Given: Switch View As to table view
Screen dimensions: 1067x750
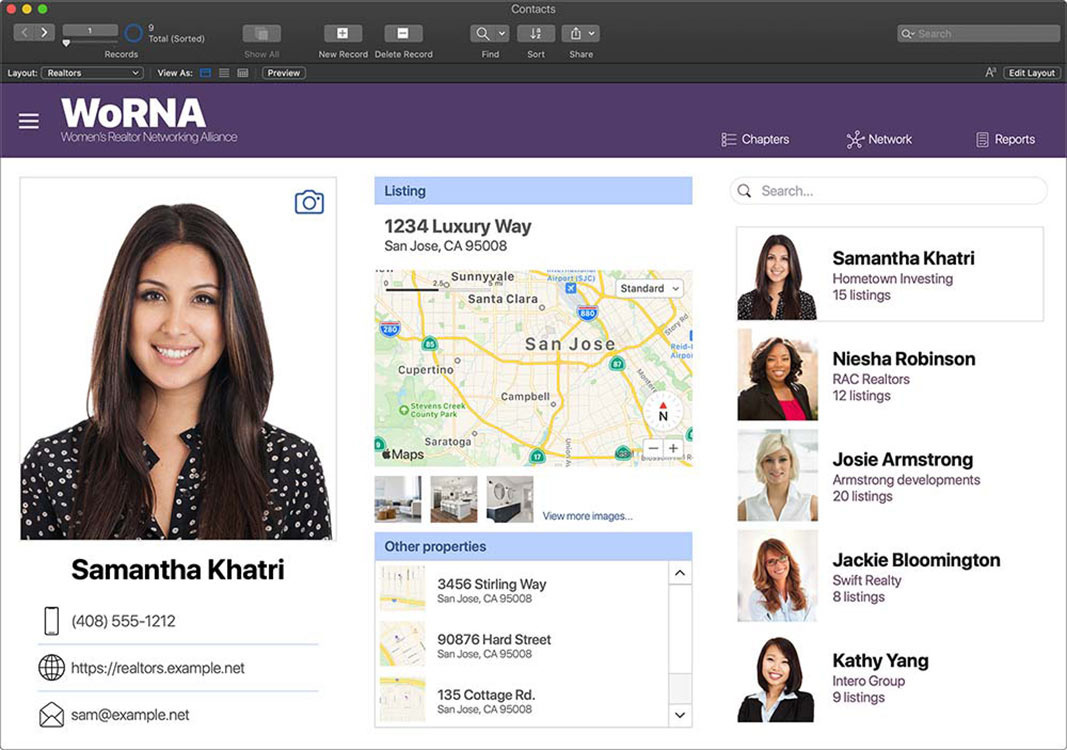Looking at the screenshot, I should pyautogui.click(x=243, y=72).
